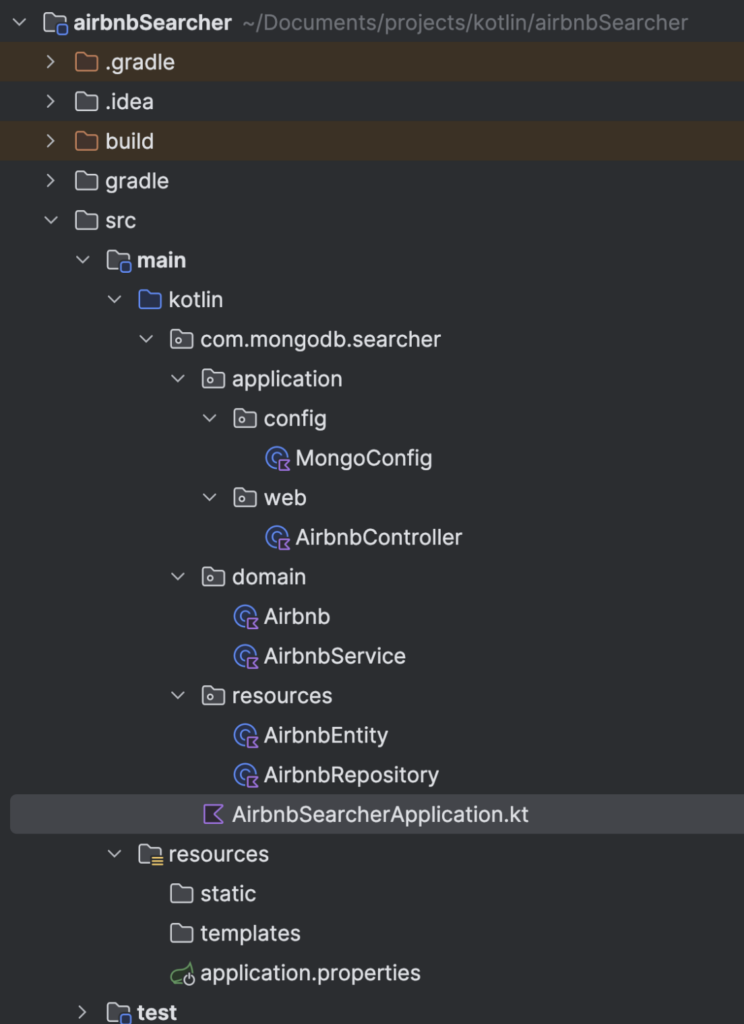This screenshot has width=744, height=1024.
Task: Click the Spring leaf icon for application.properties
Action: [x=182, y=973]
